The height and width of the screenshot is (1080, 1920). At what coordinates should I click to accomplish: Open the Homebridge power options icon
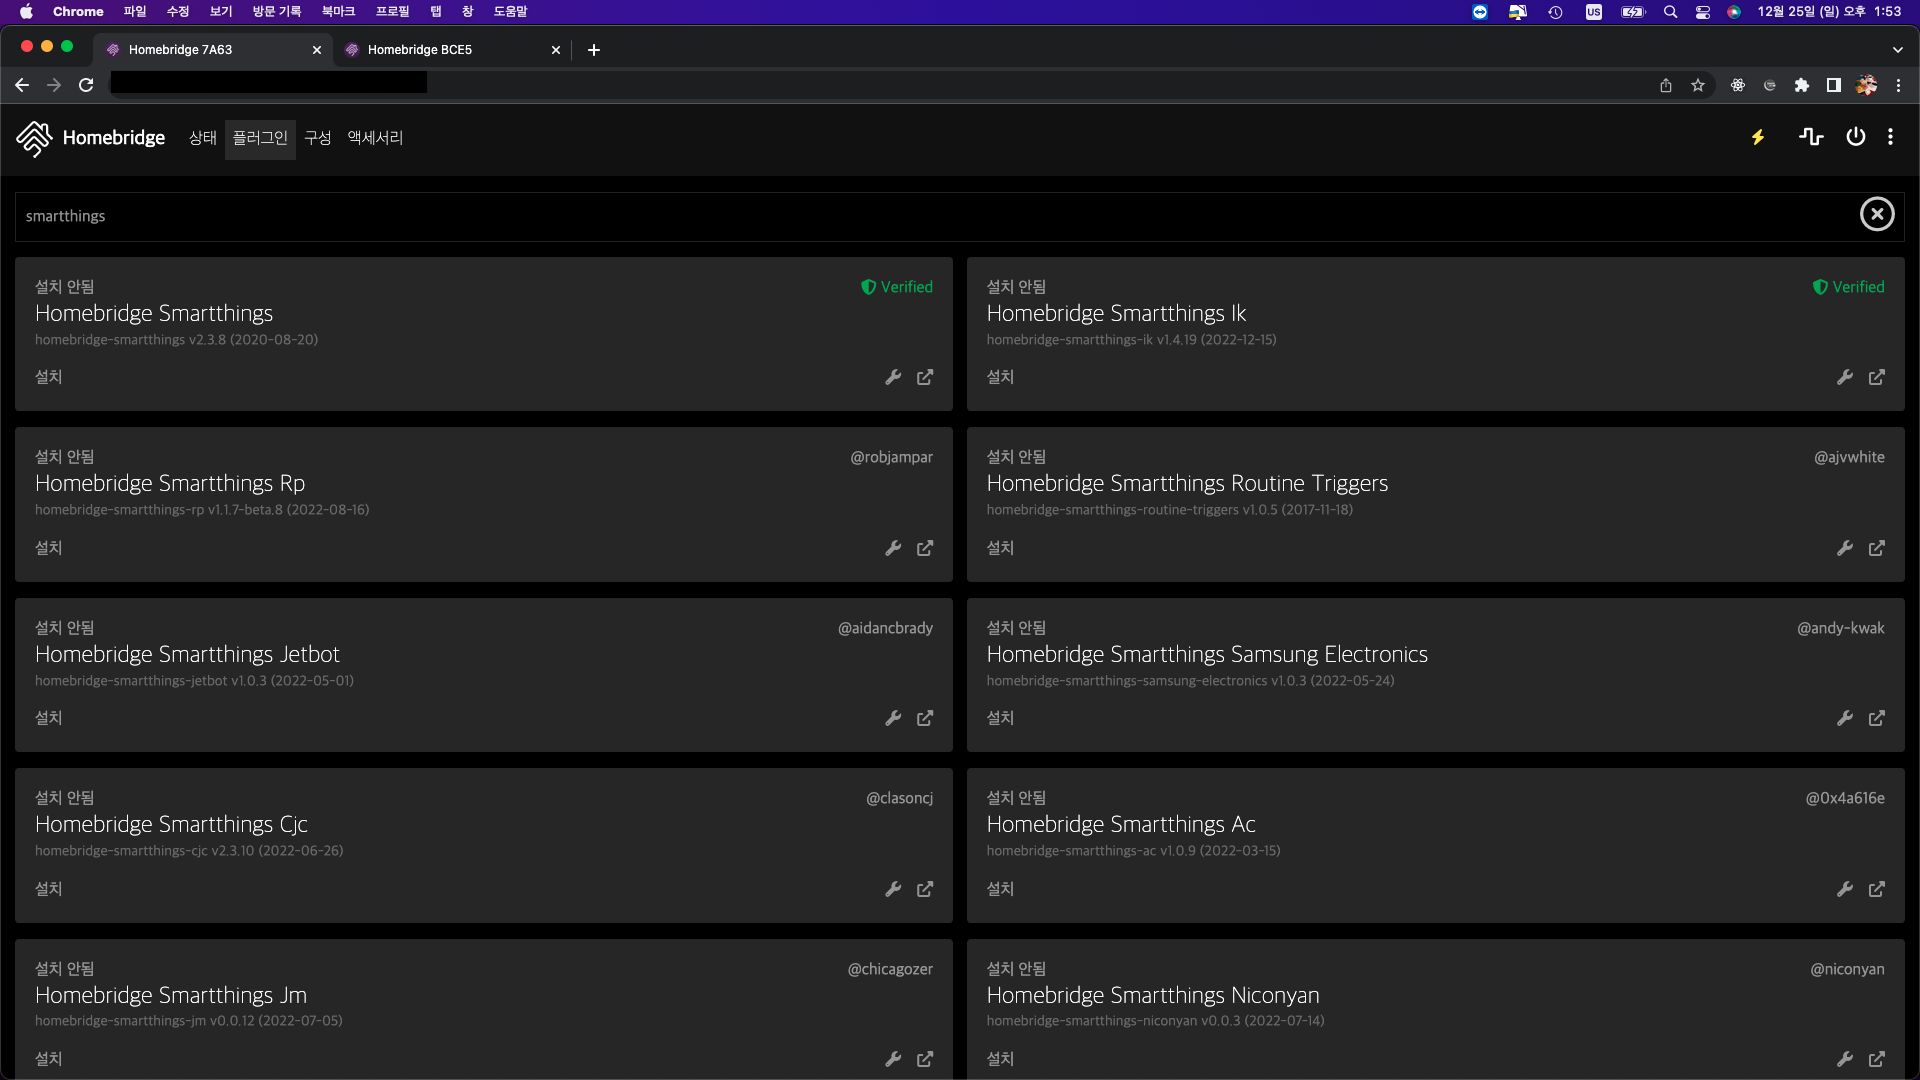(x=1855, y=137)
